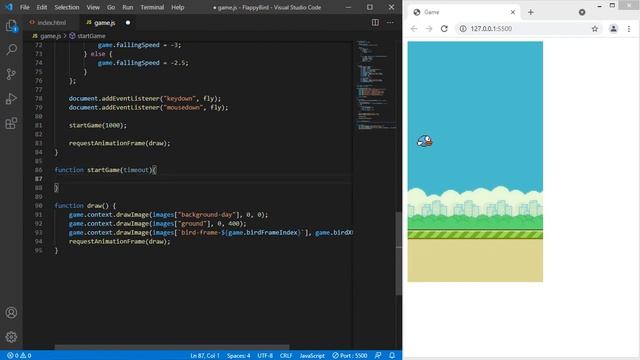
Task: Click 'startGame(1000);' on line 81
Action: (98, 125)
